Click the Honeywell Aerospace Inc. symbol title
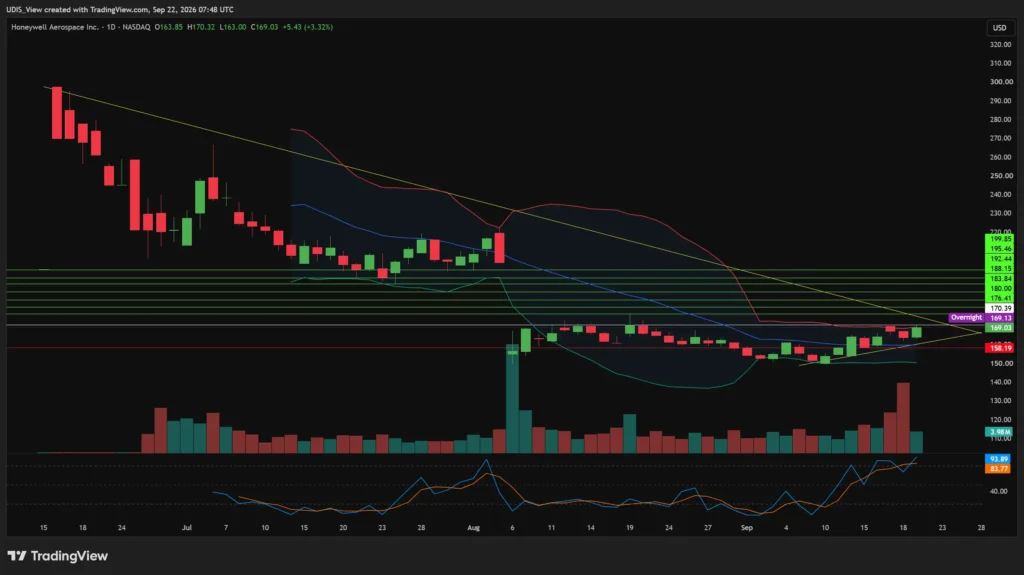 click(x=55, y=27)
